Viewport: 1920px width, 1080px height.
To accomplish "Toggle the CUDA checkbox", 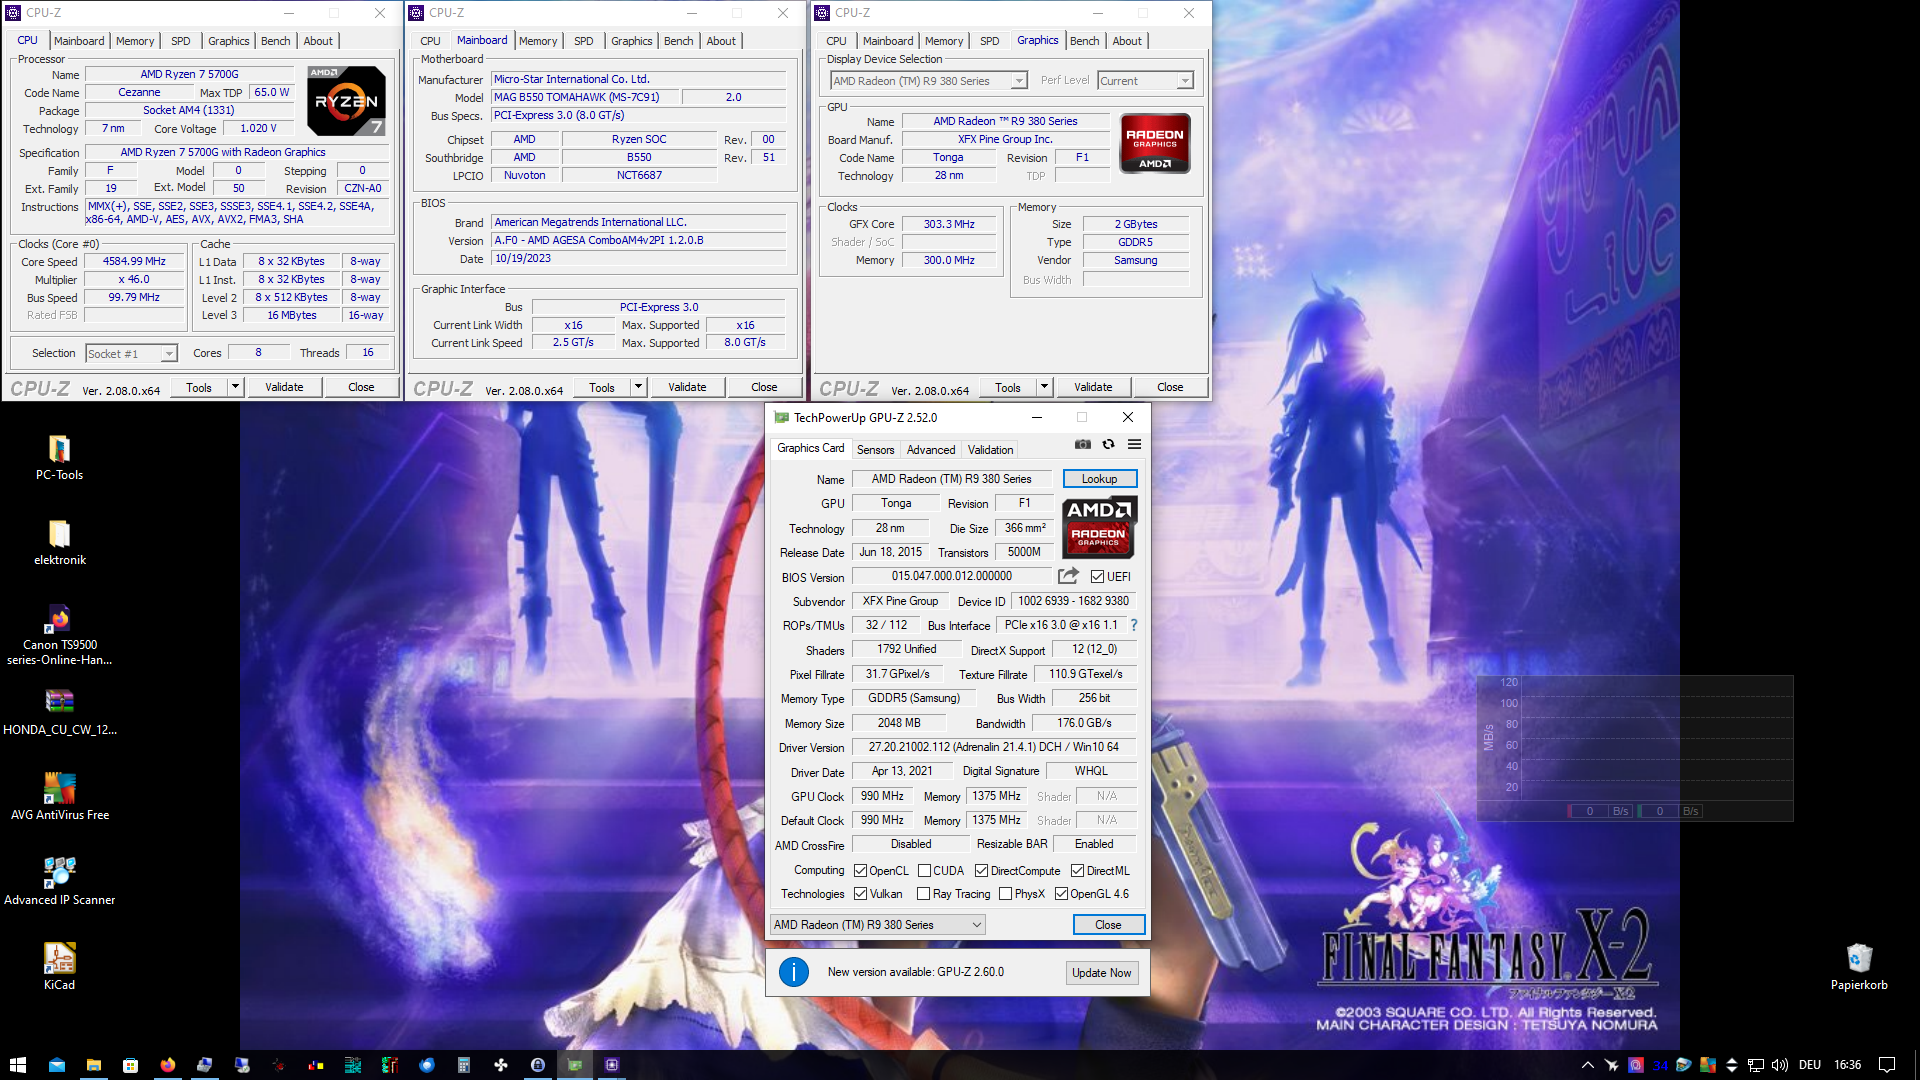I will pos(924,871).
